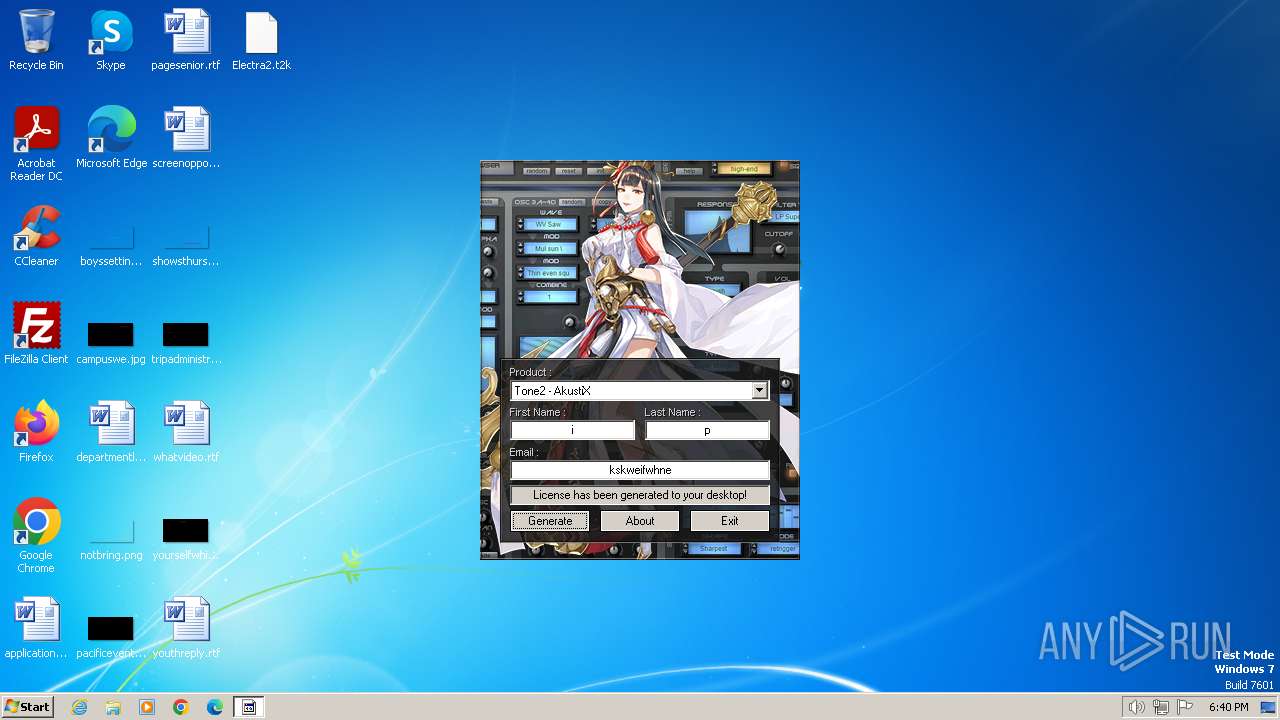Select the pagesenior.rtf document icon
The height and width of the screenshot is (720, 1280).
click(x=186, y=40)
